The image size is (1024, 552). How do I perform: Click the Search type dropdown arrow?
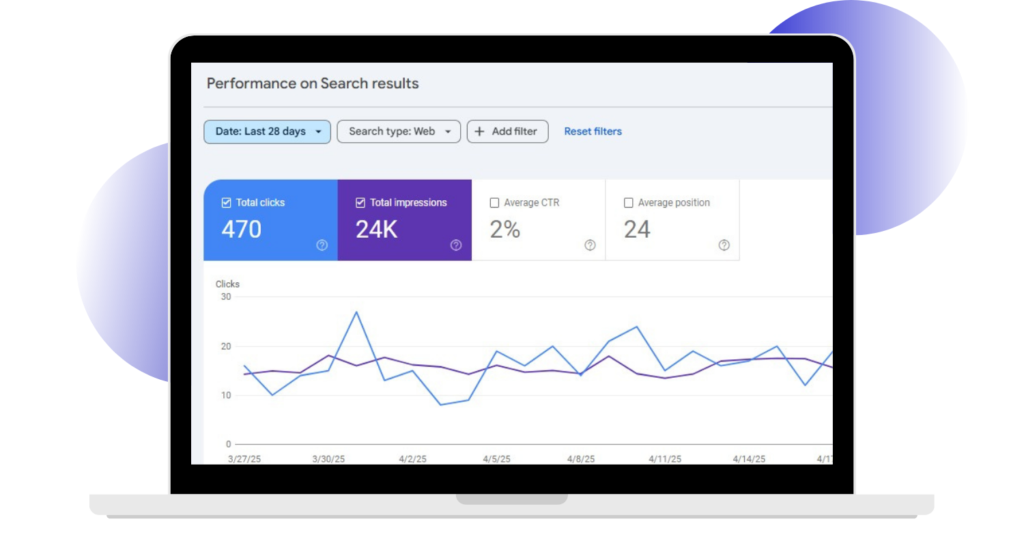click(x=448, y=132)
